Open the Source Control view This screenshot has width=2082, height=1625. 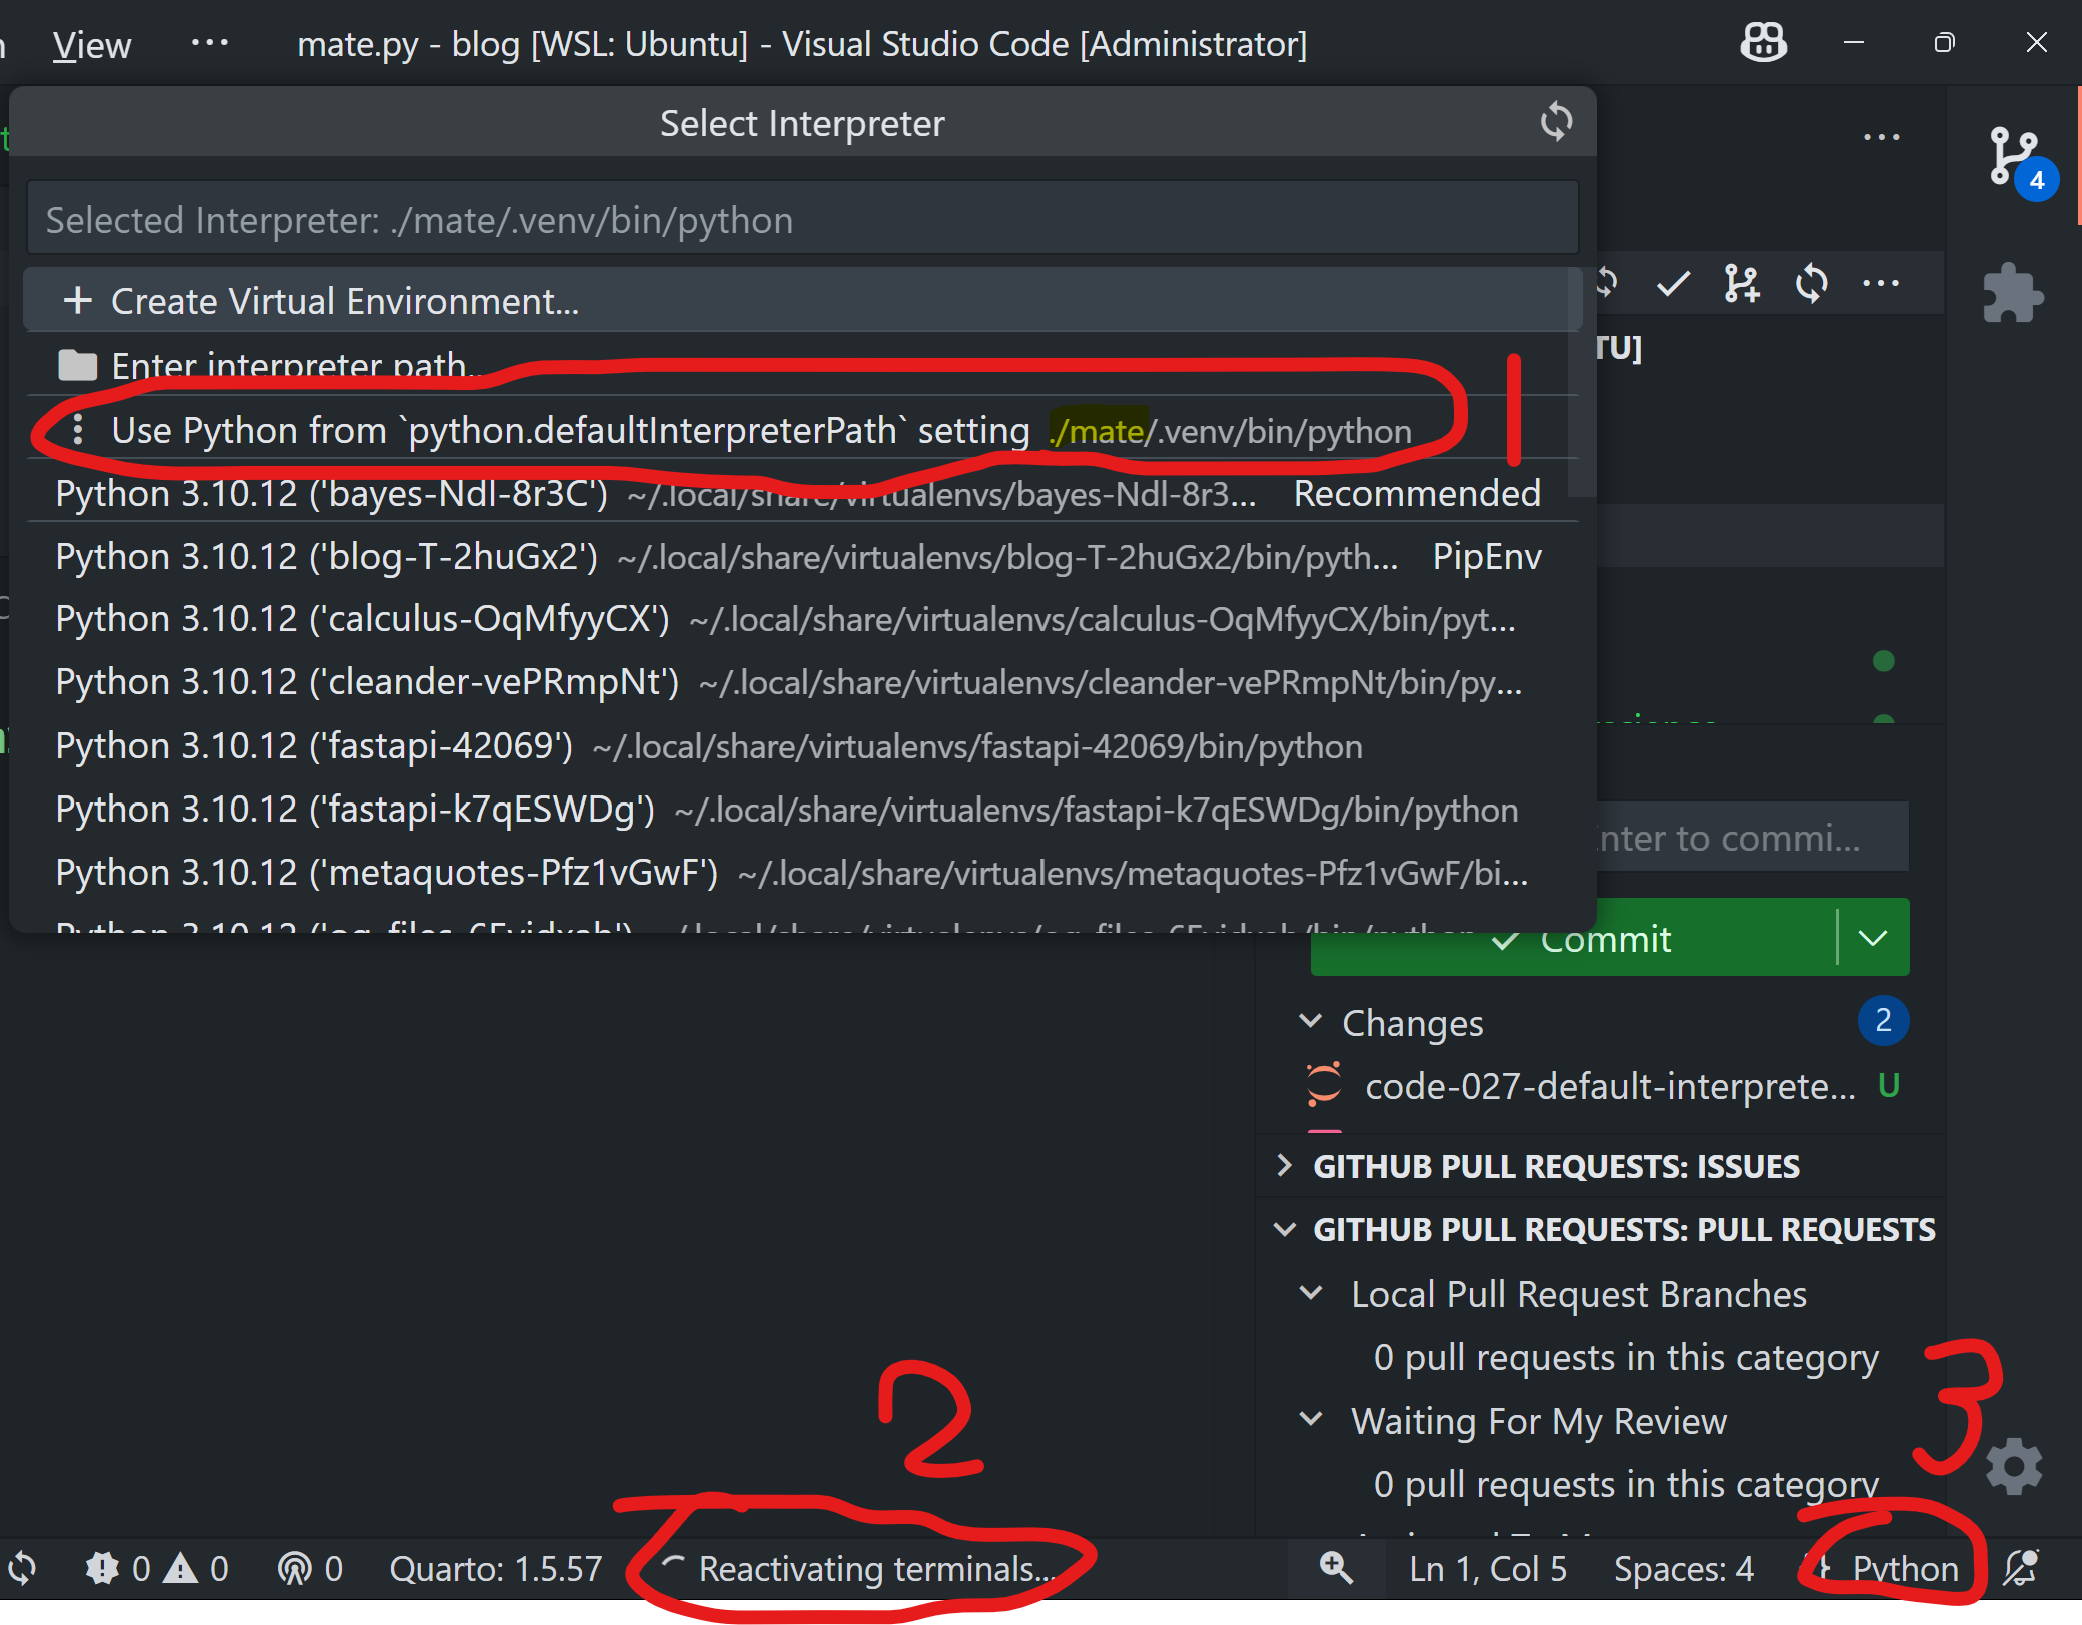pos(2014,158)
